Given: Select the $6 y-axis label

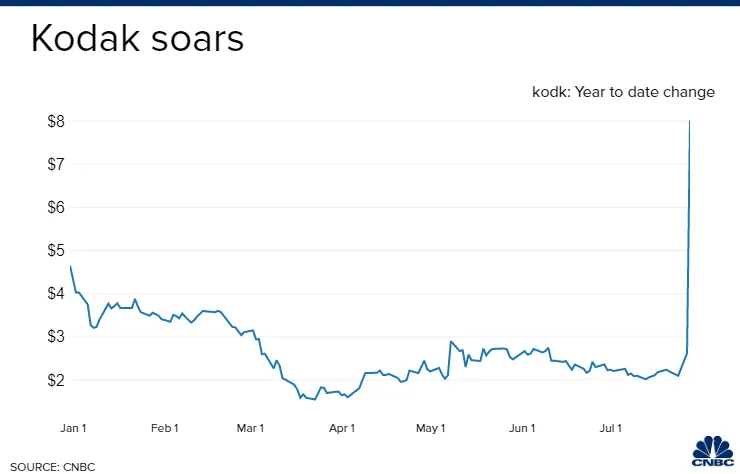Looking at the screenshot, I should (55, 208).
